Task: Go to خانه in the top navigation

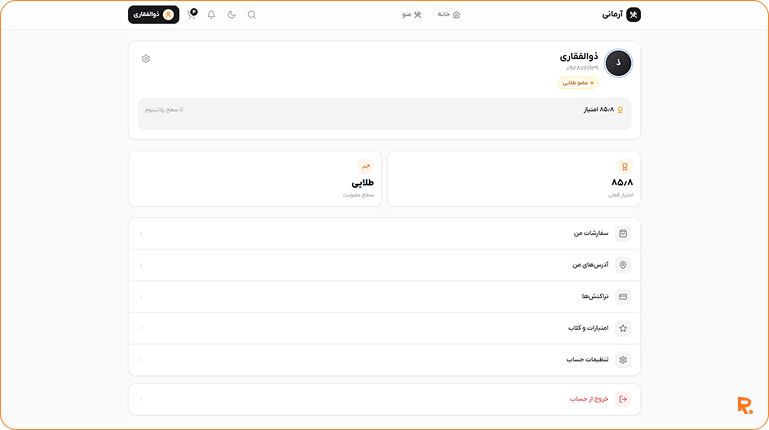Action: 449,15
